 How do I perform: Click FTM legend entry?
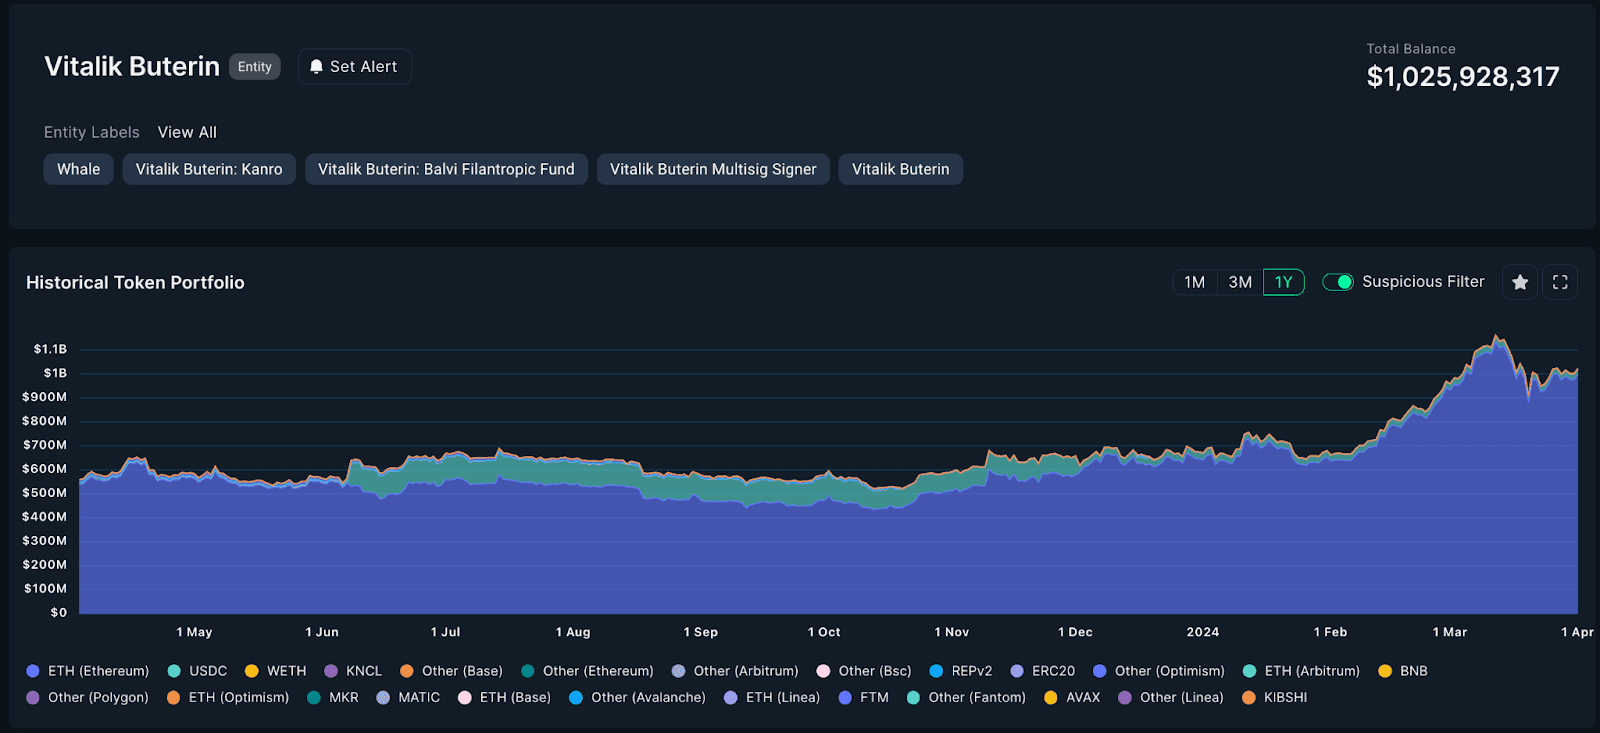point(864,697)
